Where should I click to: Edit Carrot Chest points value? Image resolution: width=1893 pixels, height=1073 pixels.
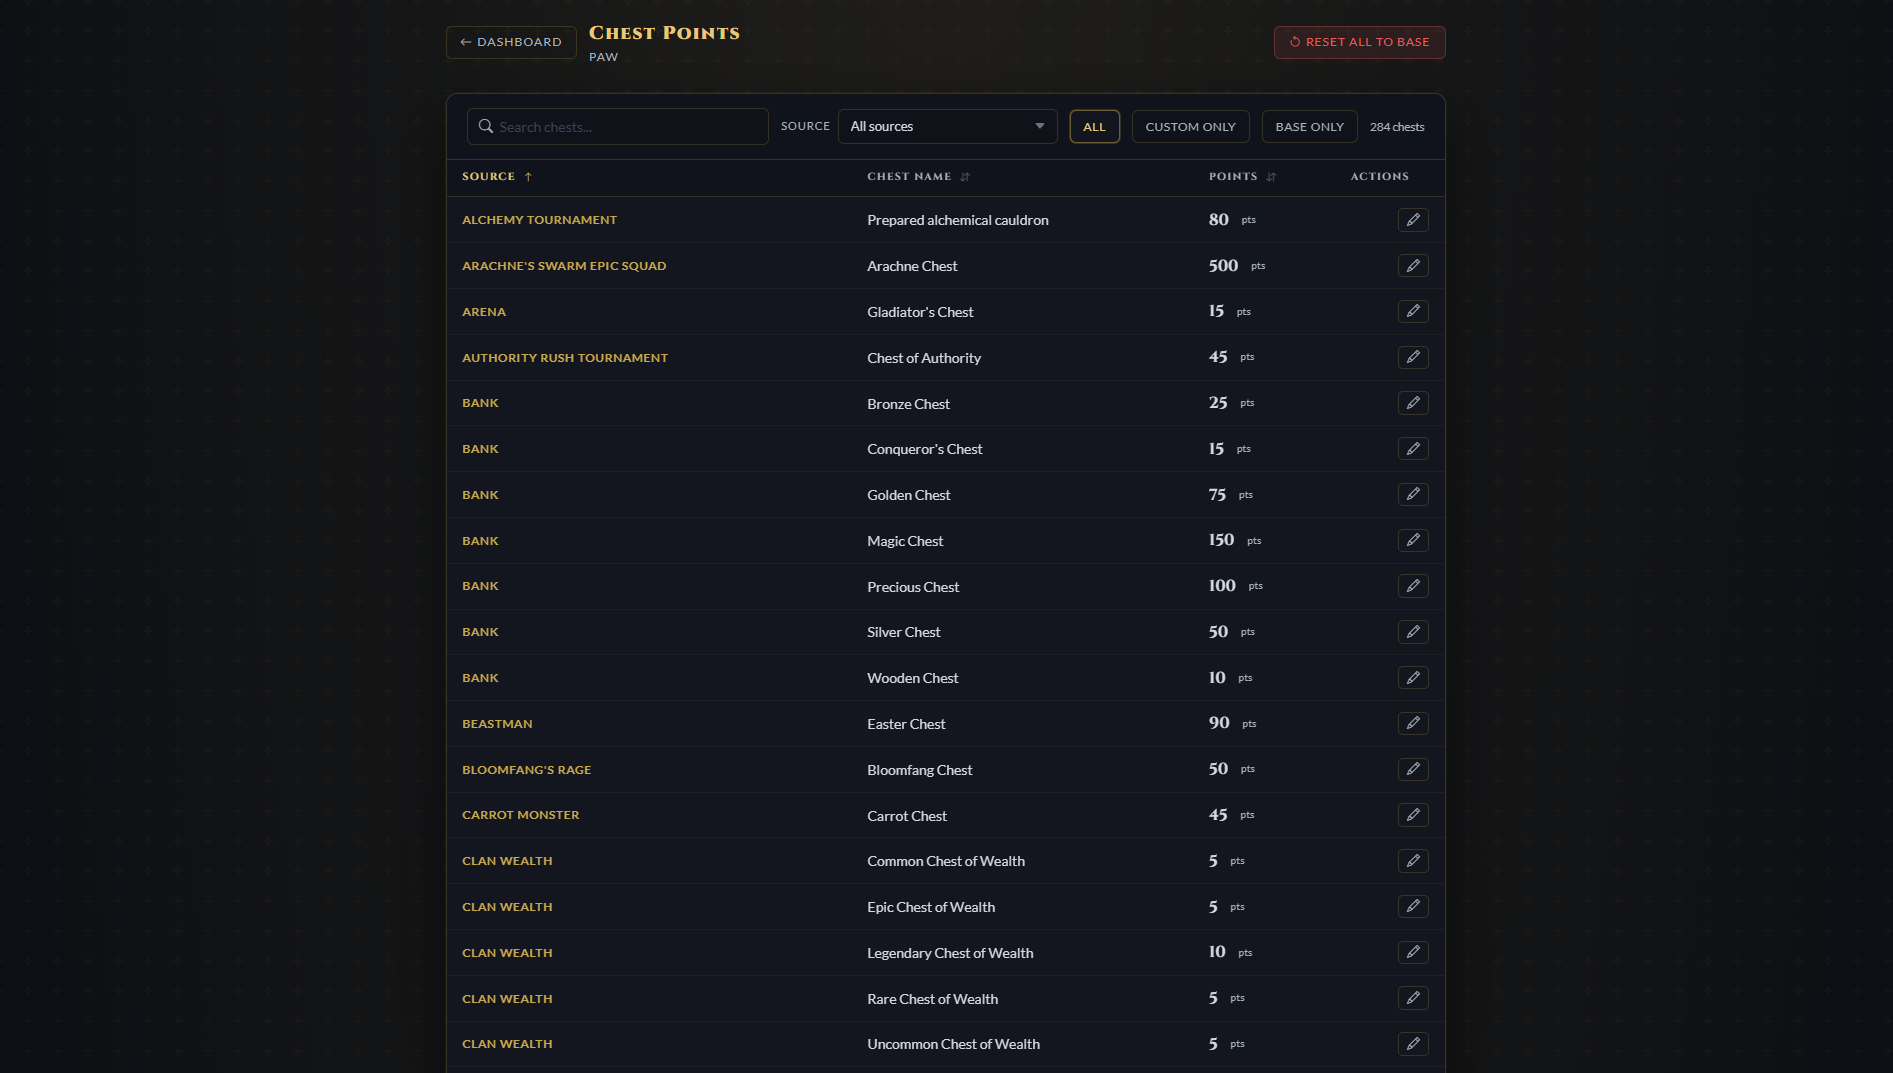(1413, 815)
